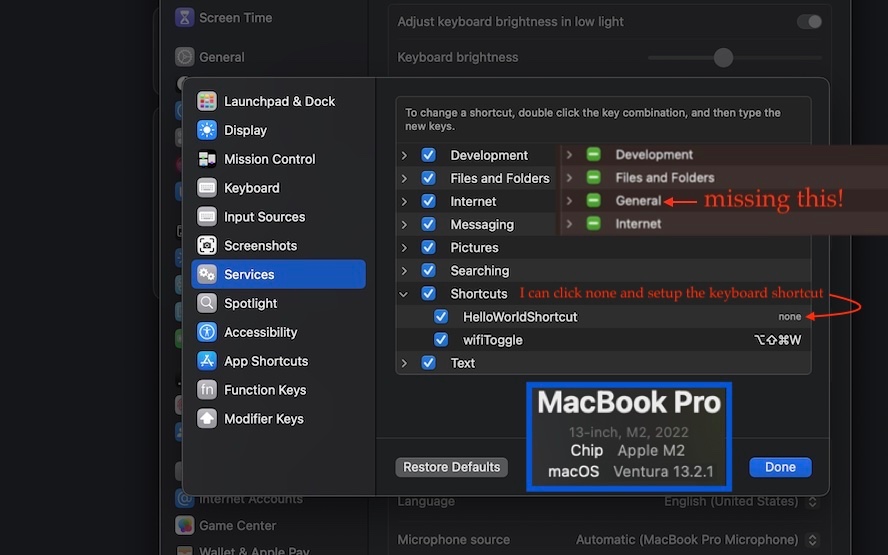Select the Services category
The height and width of the screenshot is (555, 888).
[279, 275]
